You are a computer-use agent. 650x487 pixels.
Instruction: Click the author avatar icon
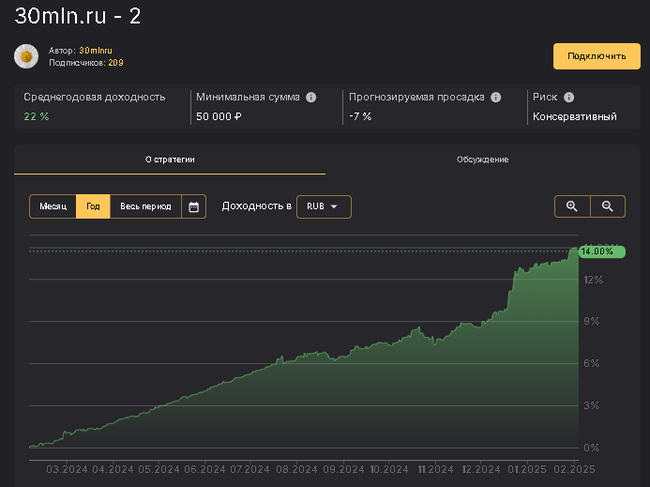[x=26, y=56]
